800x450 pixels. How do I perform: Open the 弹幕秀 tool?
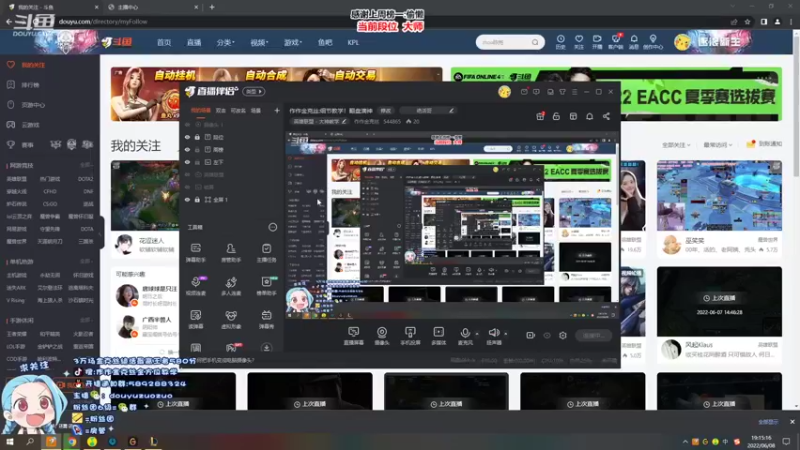[x=266, y=319]
